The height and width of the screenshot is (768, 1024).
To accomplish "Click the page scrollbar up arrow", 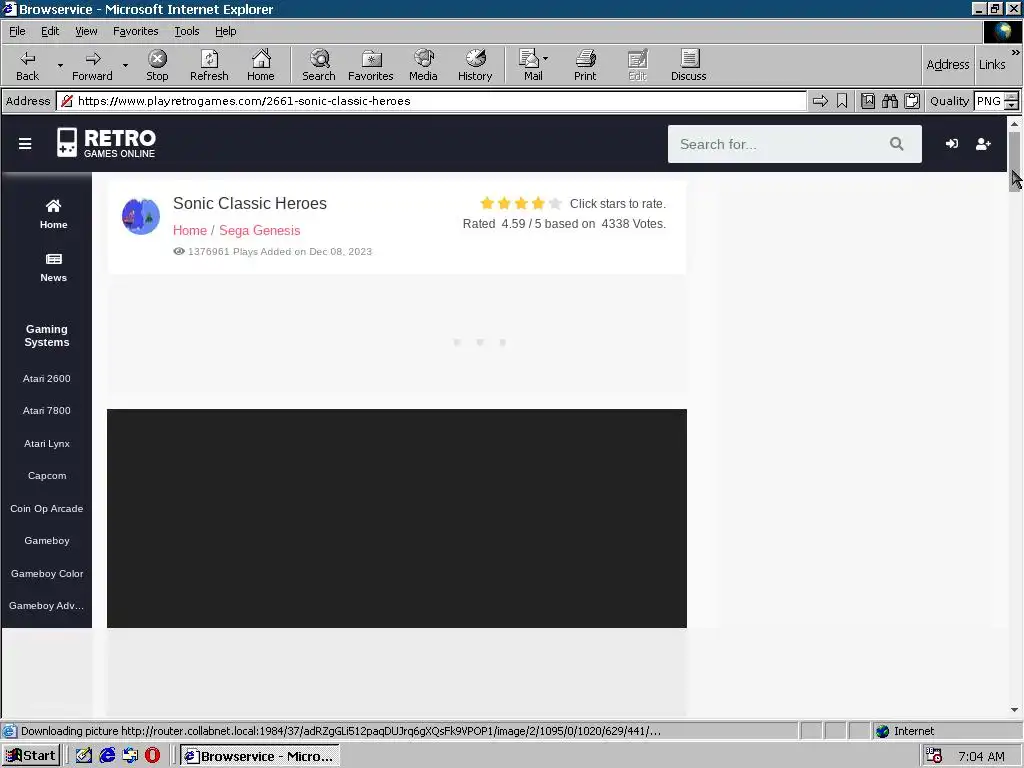I will point(1014,123).
